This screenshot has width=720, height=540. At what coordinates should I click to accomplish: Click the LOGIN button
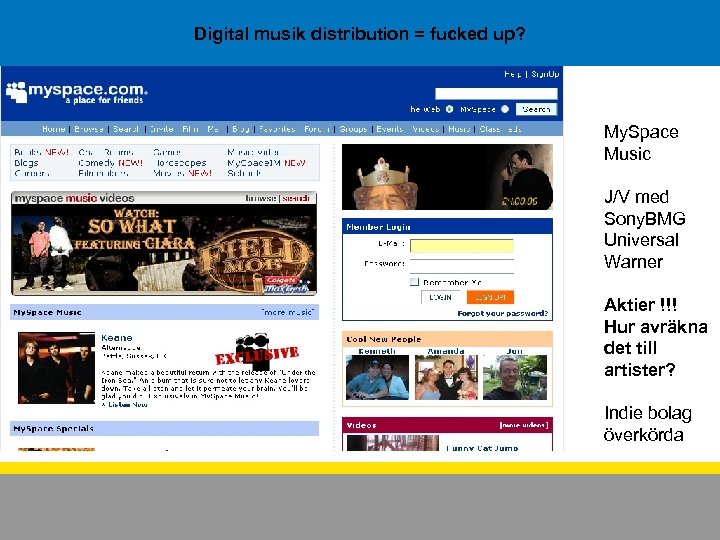click(x=440, y=297)
